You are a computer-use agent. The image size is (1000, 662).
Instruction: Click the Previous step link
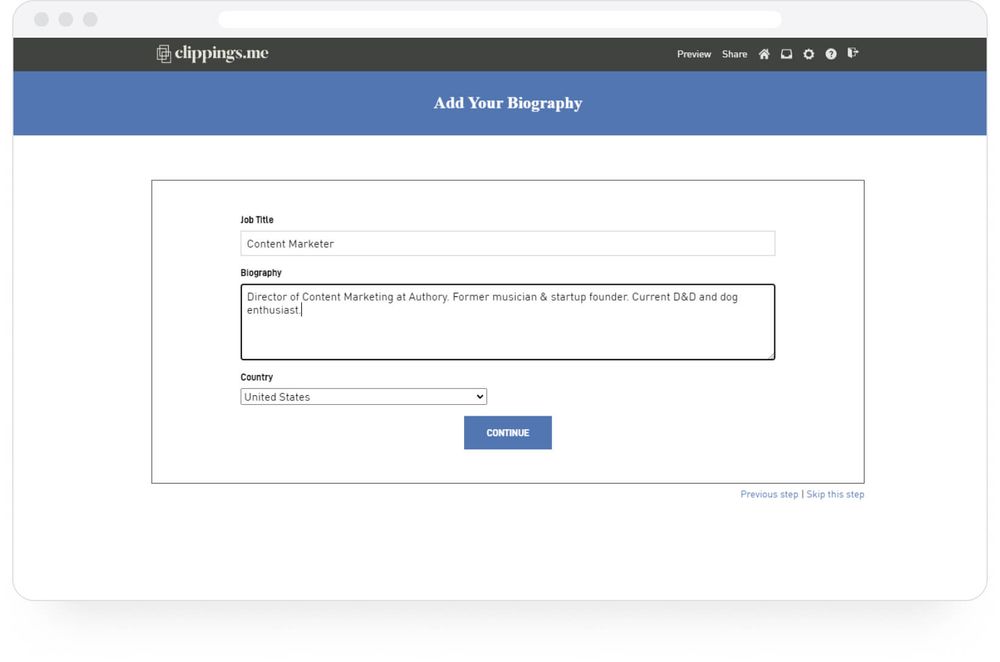[x=769, y=494]
